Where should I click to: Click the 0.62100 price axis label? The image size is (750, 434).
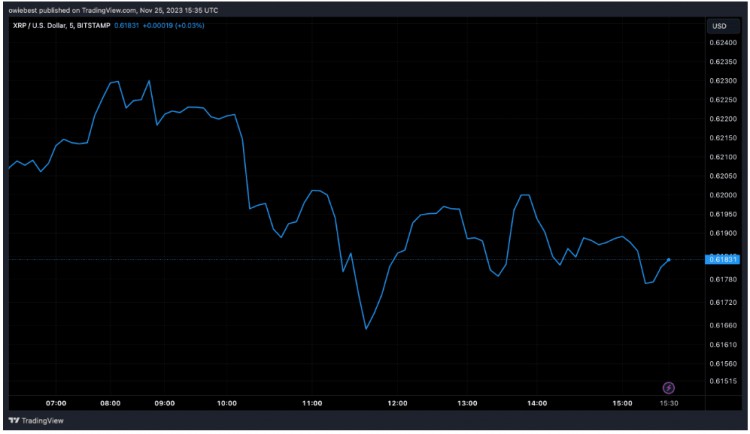[x=723, y=157]
